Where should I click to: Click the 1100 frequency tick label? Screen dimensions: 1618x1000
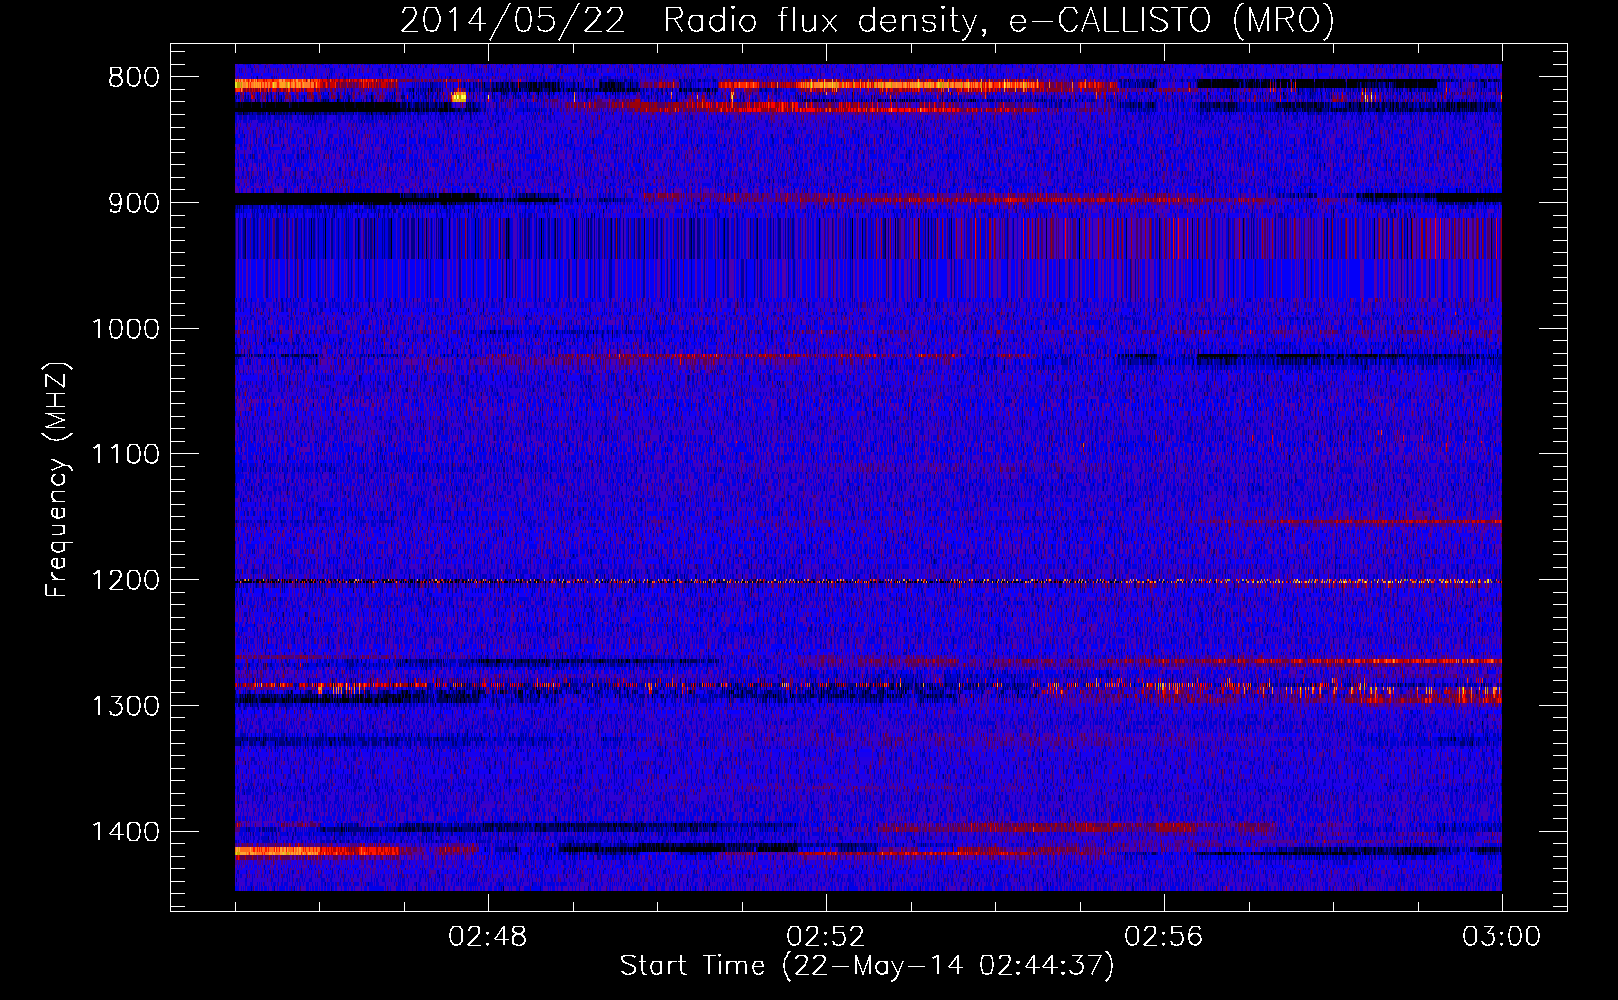pos(125,455)
